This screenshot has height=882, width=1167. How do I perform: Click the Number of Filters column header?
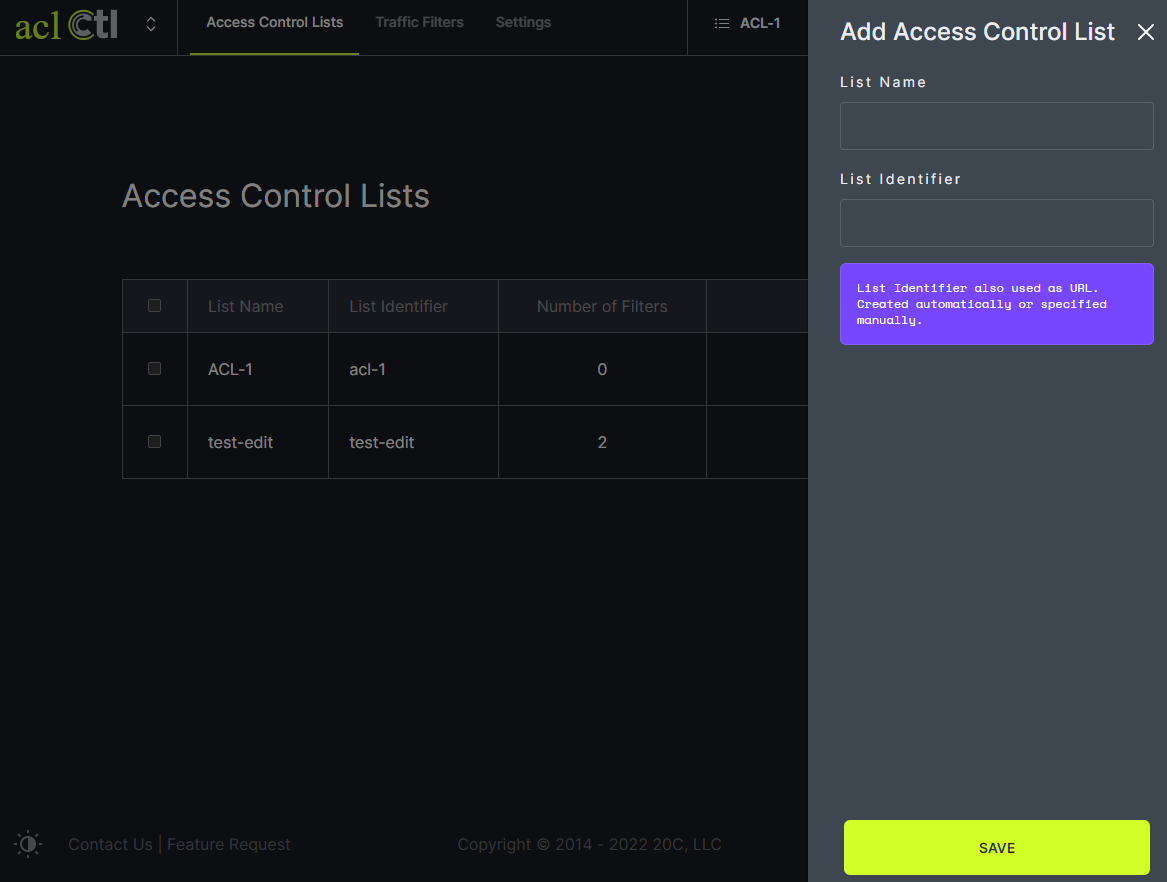(602, 307)
